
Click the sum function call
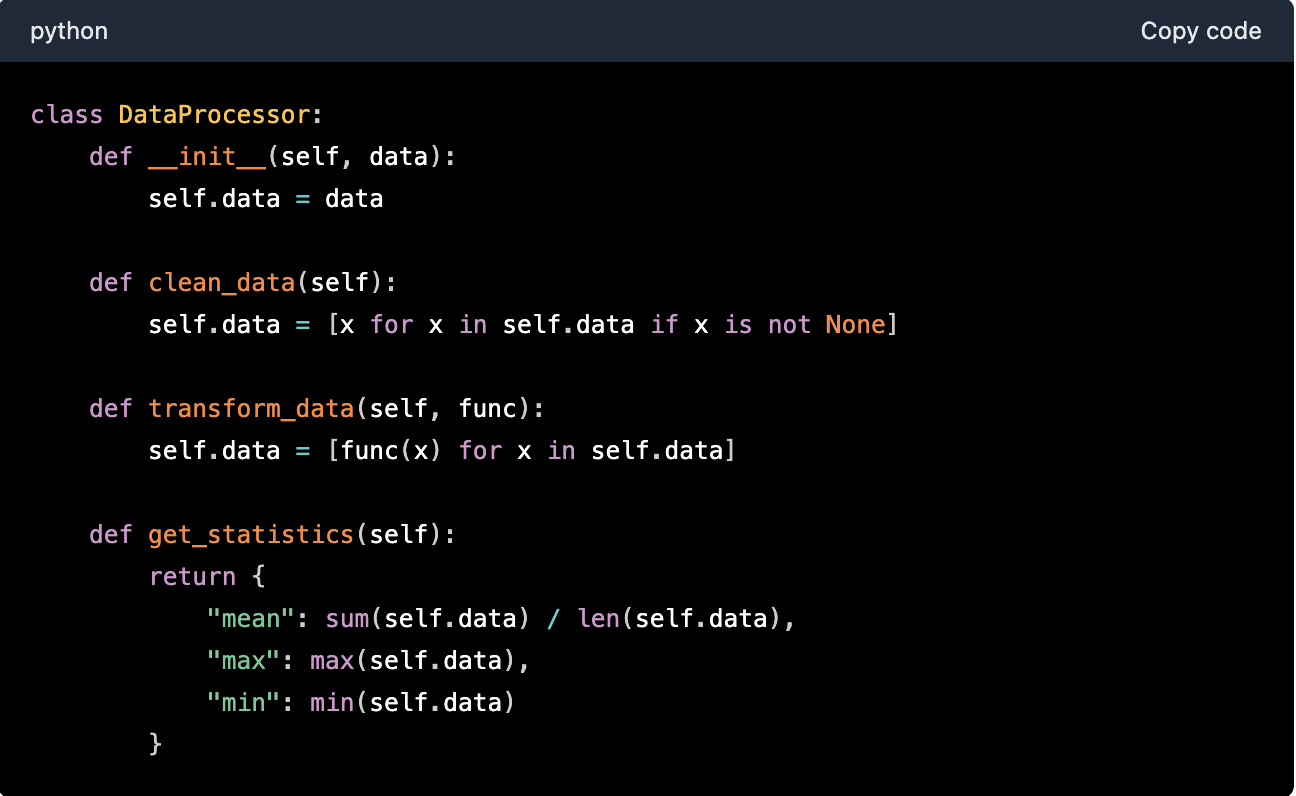(x=347, y=619)
